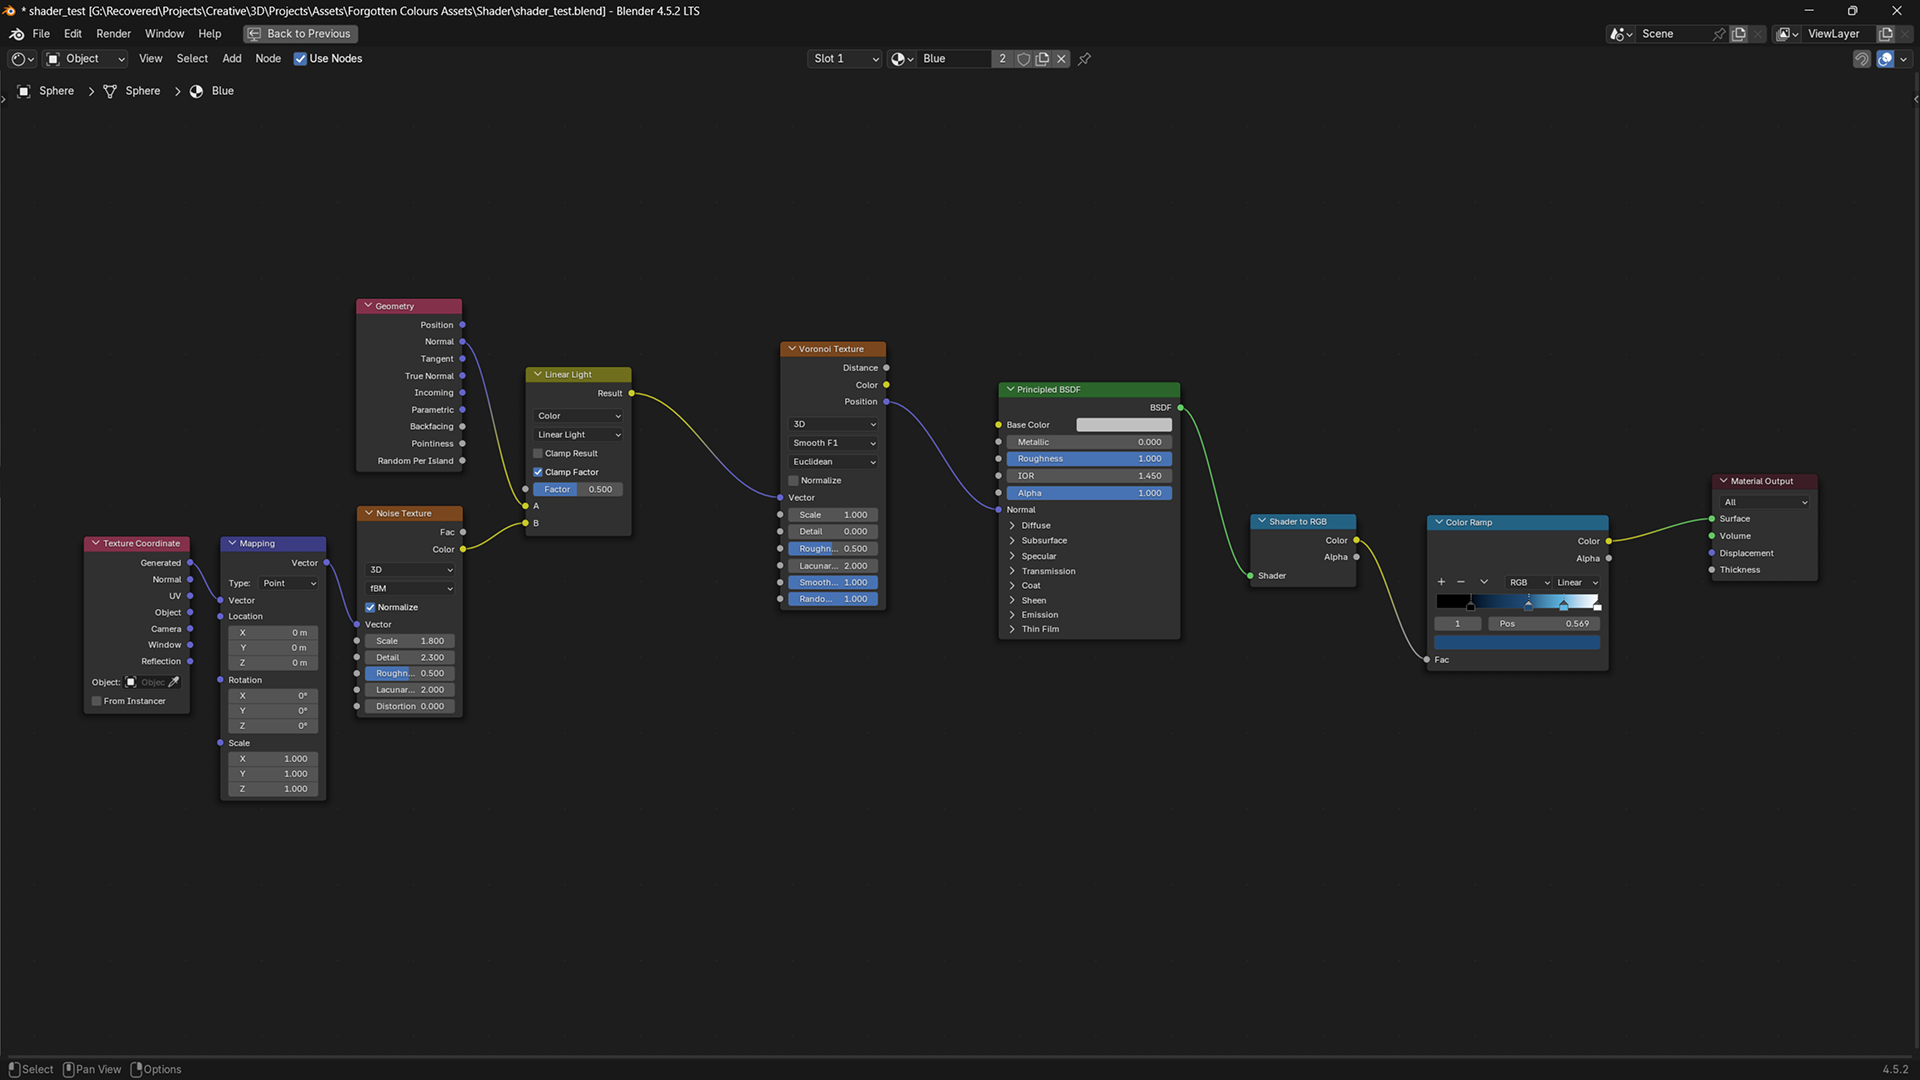Unlink the Blue material with the X icon
Viewport: 1920px width, 1080px height.
1061,59
